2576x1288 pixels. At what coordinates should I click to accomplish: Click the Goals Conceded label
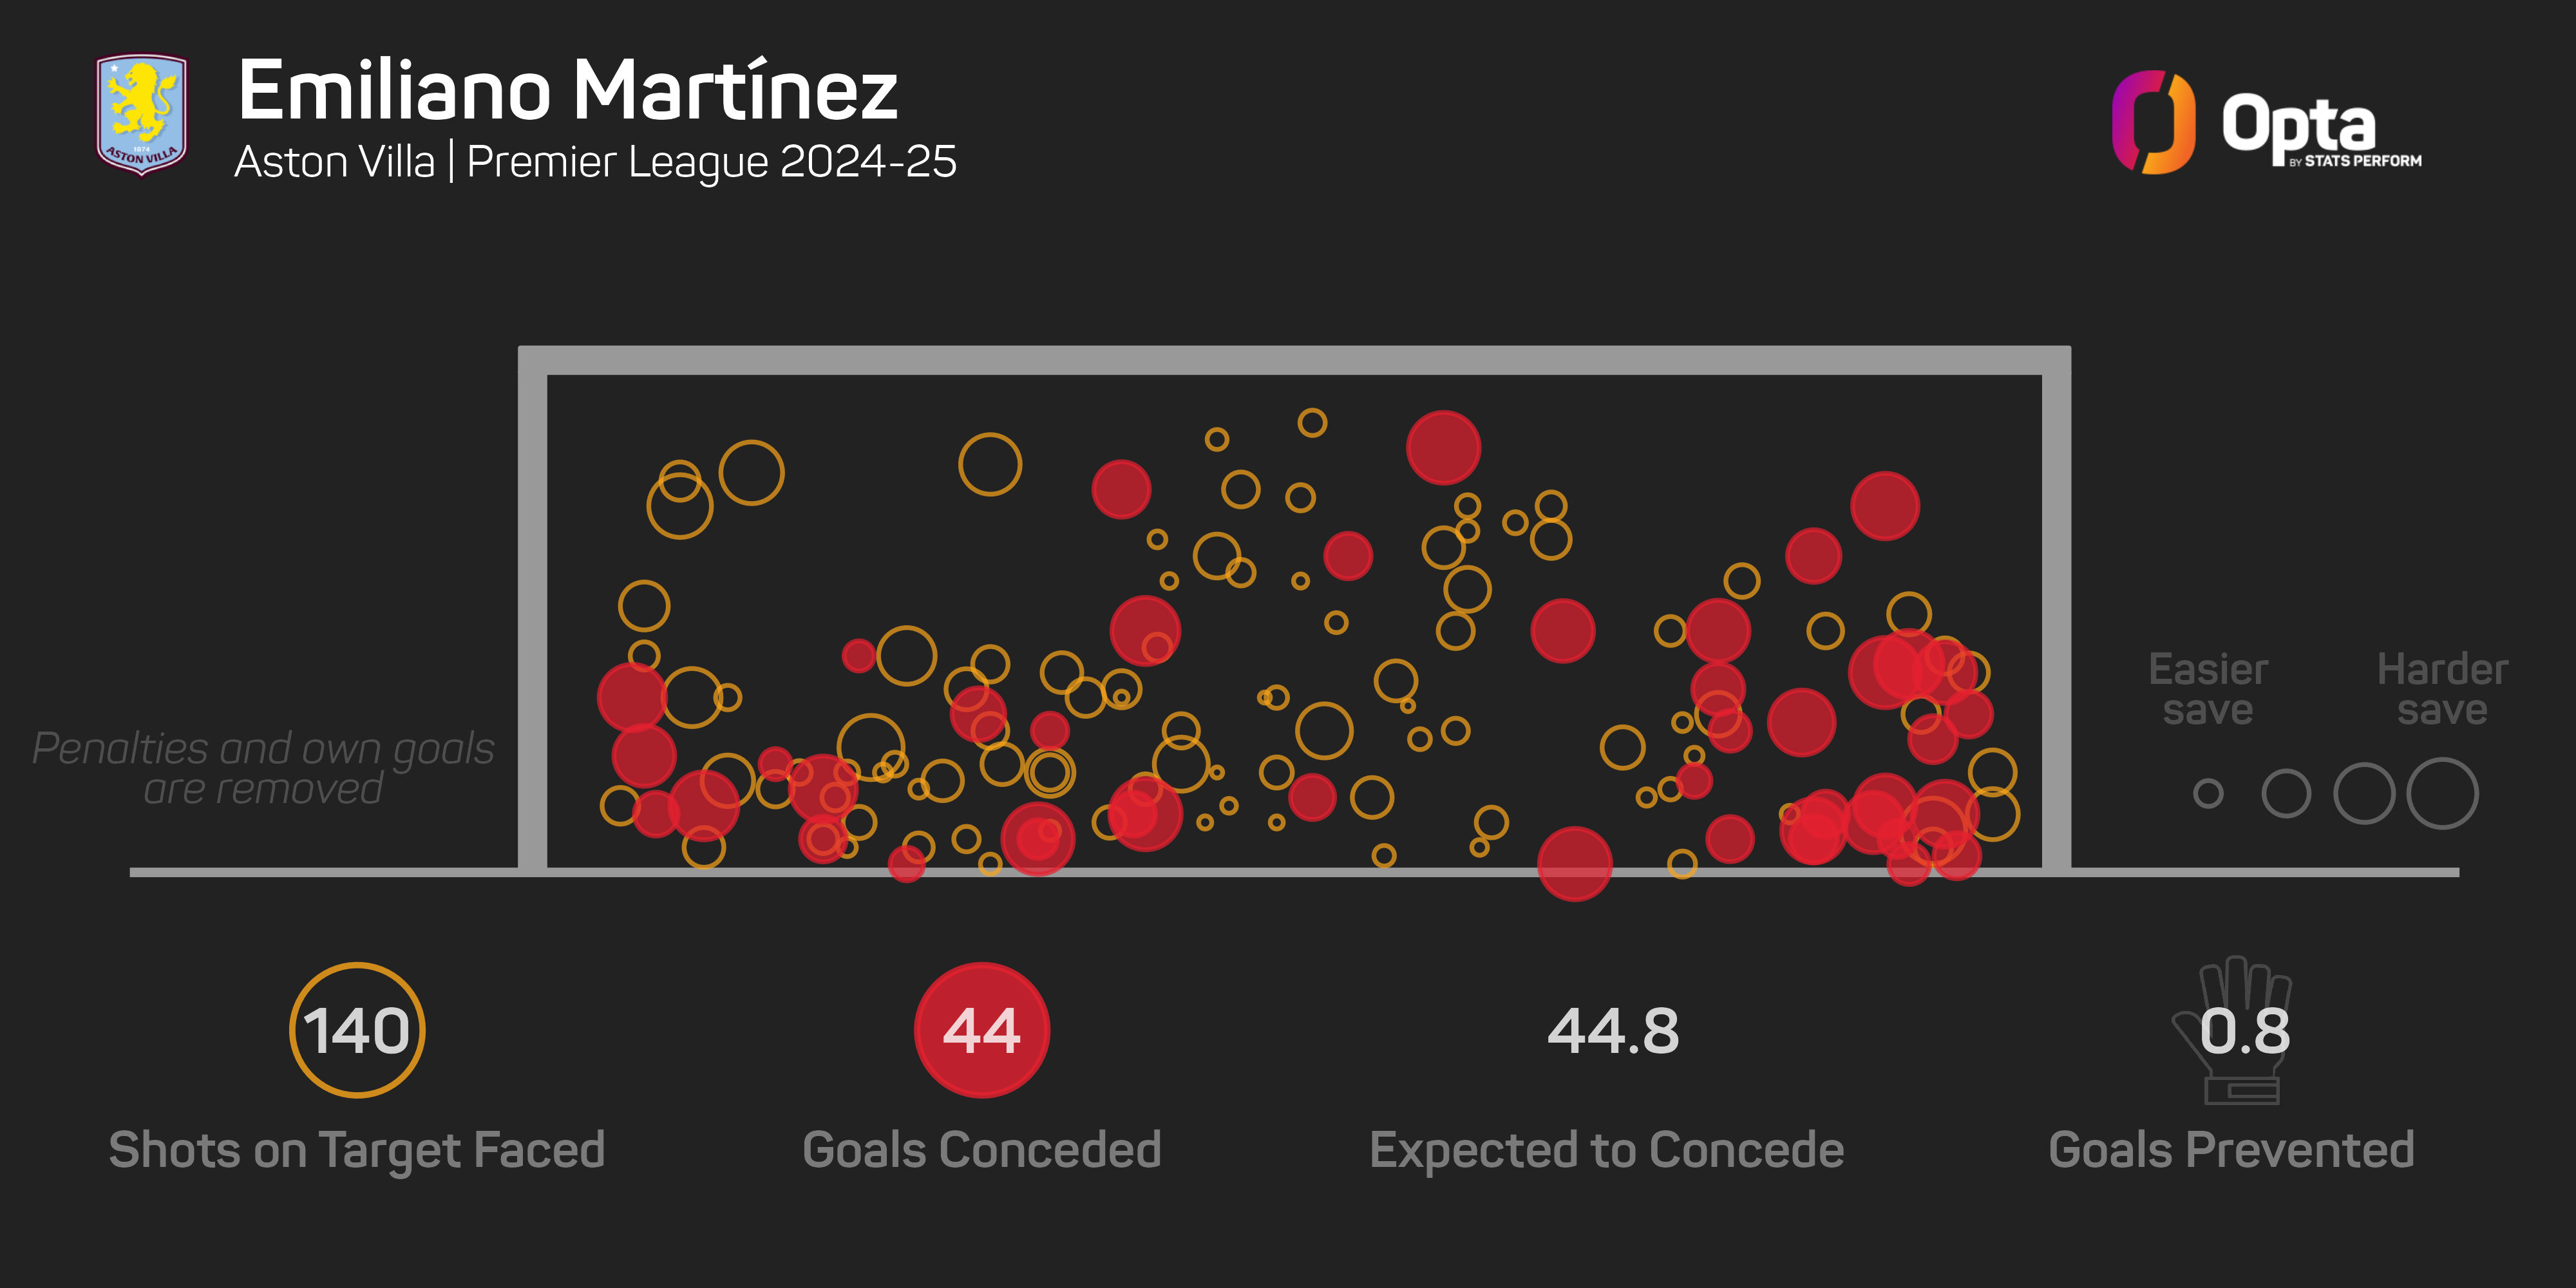981,1150
